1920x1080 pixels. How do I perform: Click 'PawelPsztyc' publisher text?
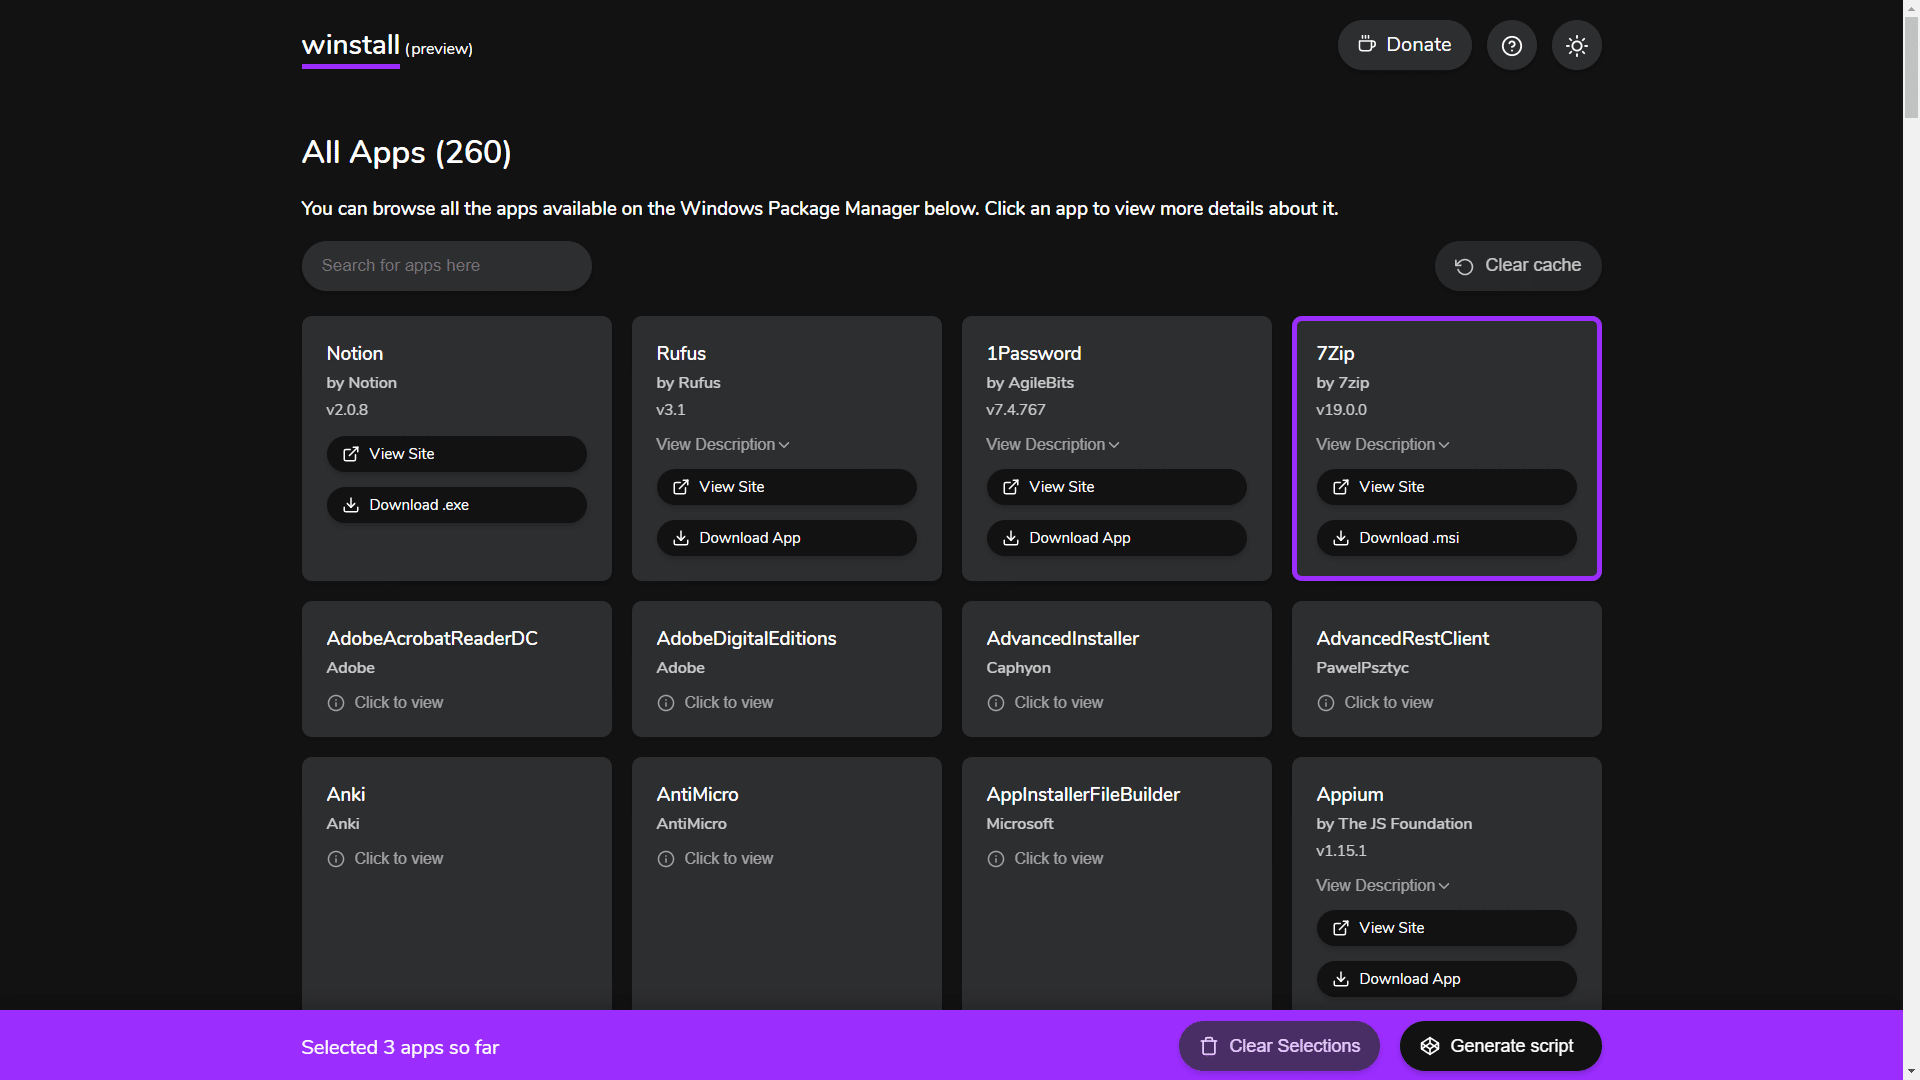click(1362, 668)
